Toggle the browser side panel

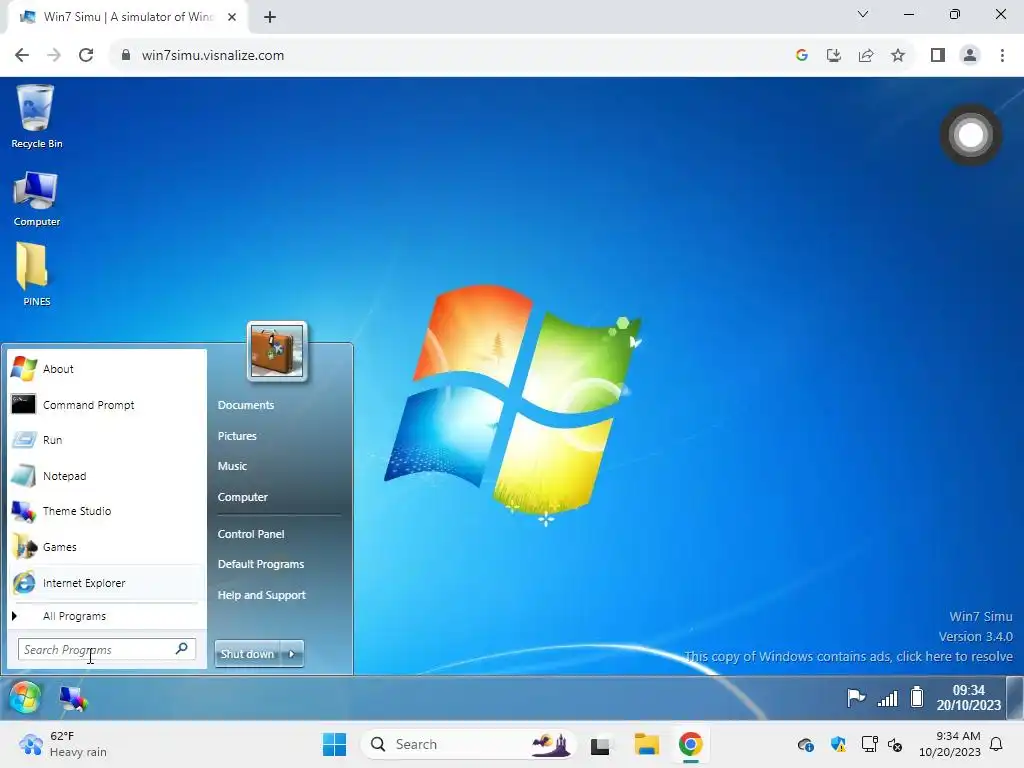pos(938,56)
